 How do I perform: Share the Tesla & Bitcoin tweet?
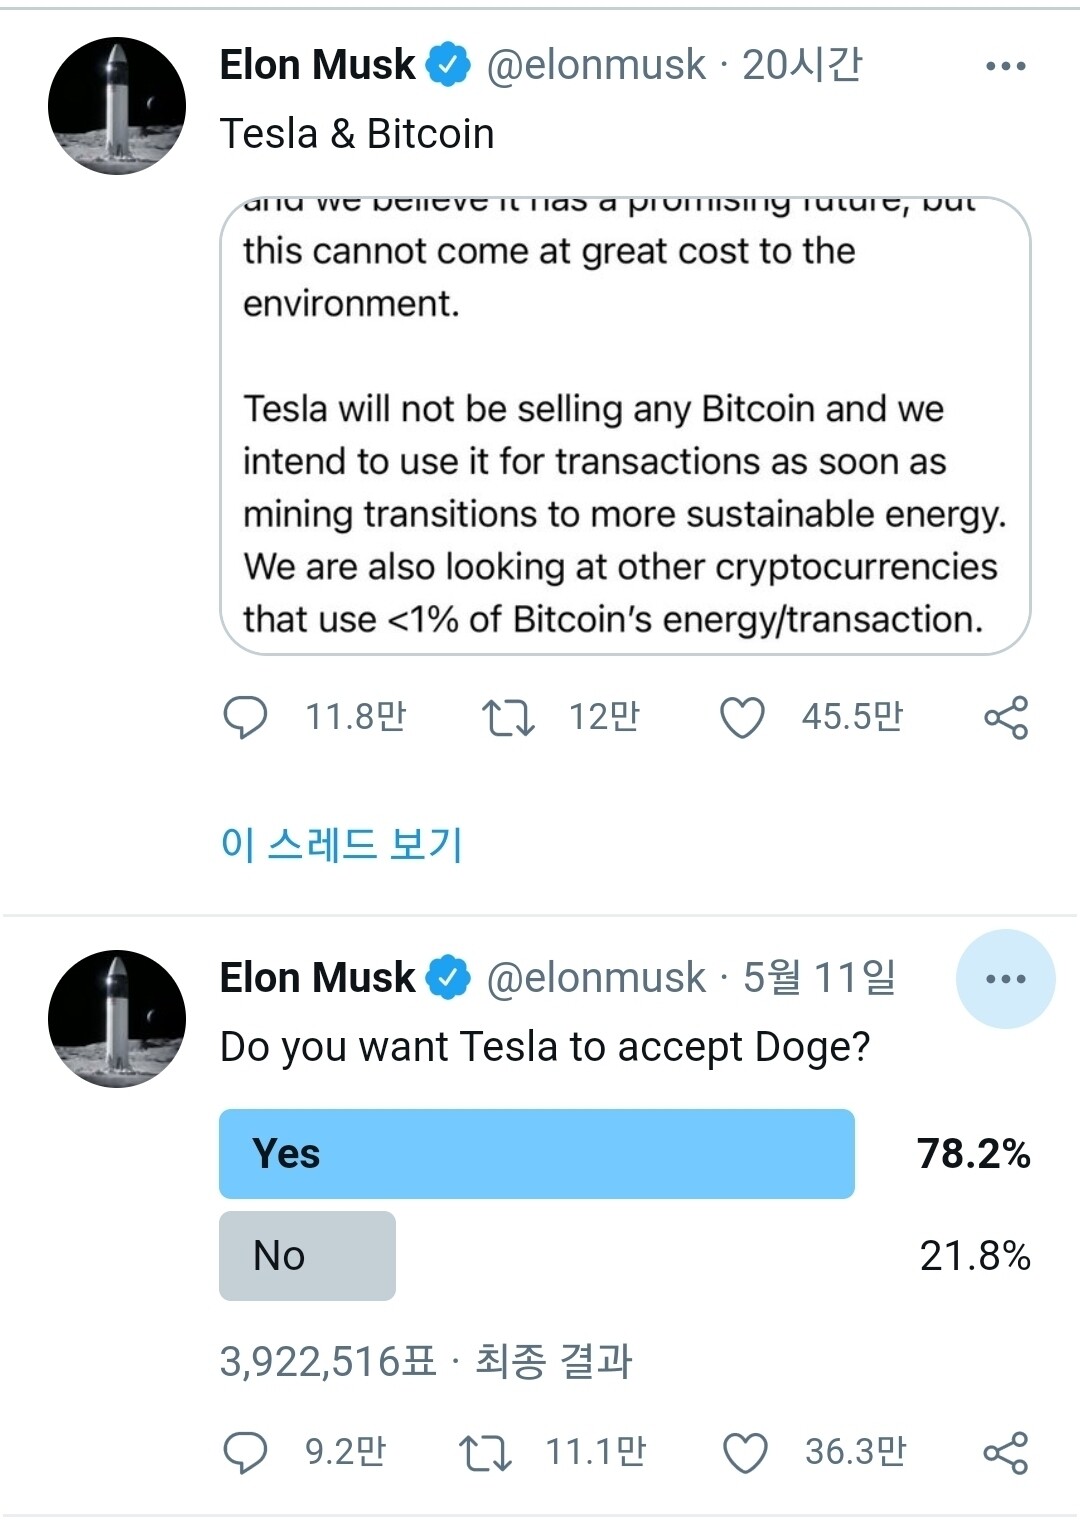click(1005, 717)
